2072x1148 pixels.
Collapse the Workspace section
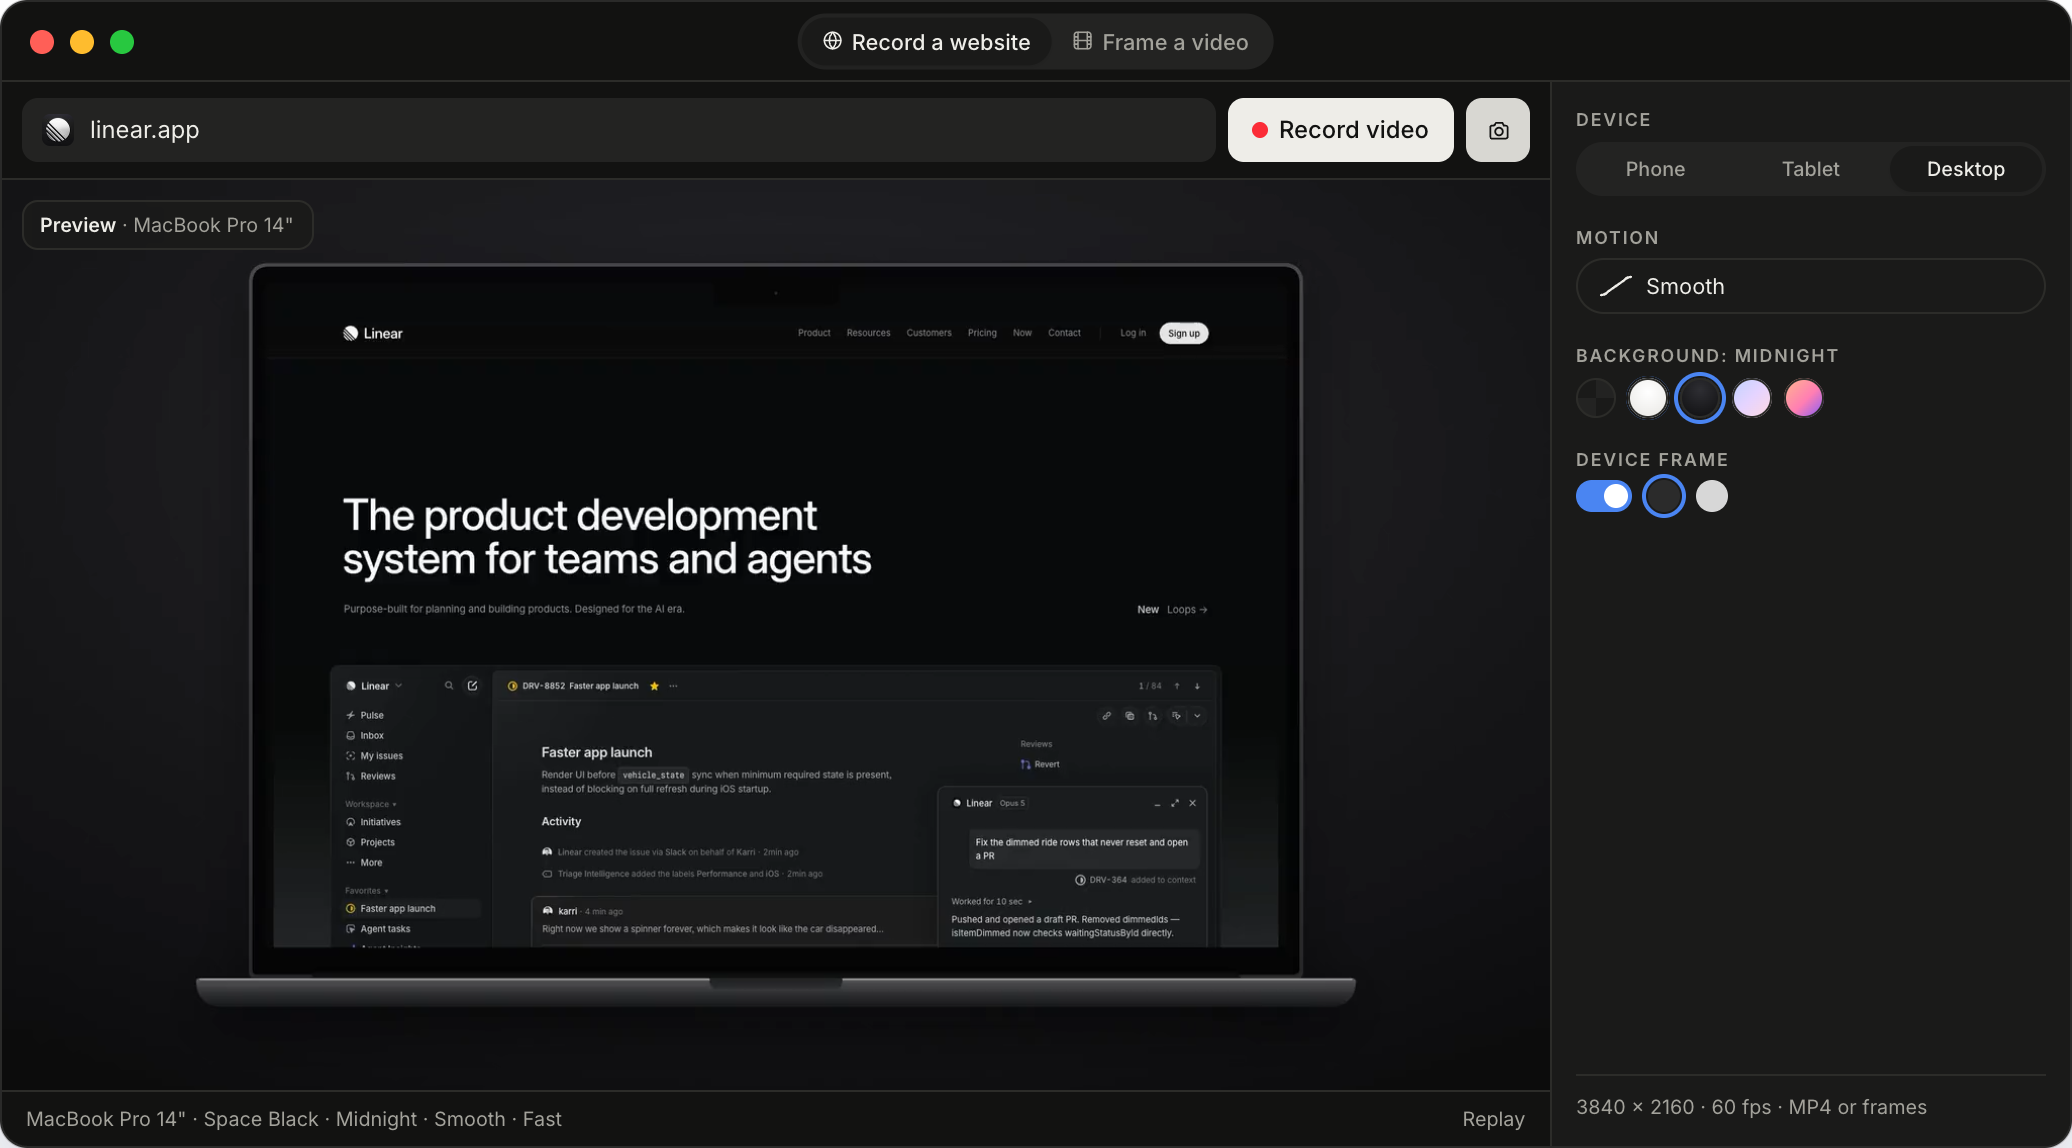coord(371,804)
